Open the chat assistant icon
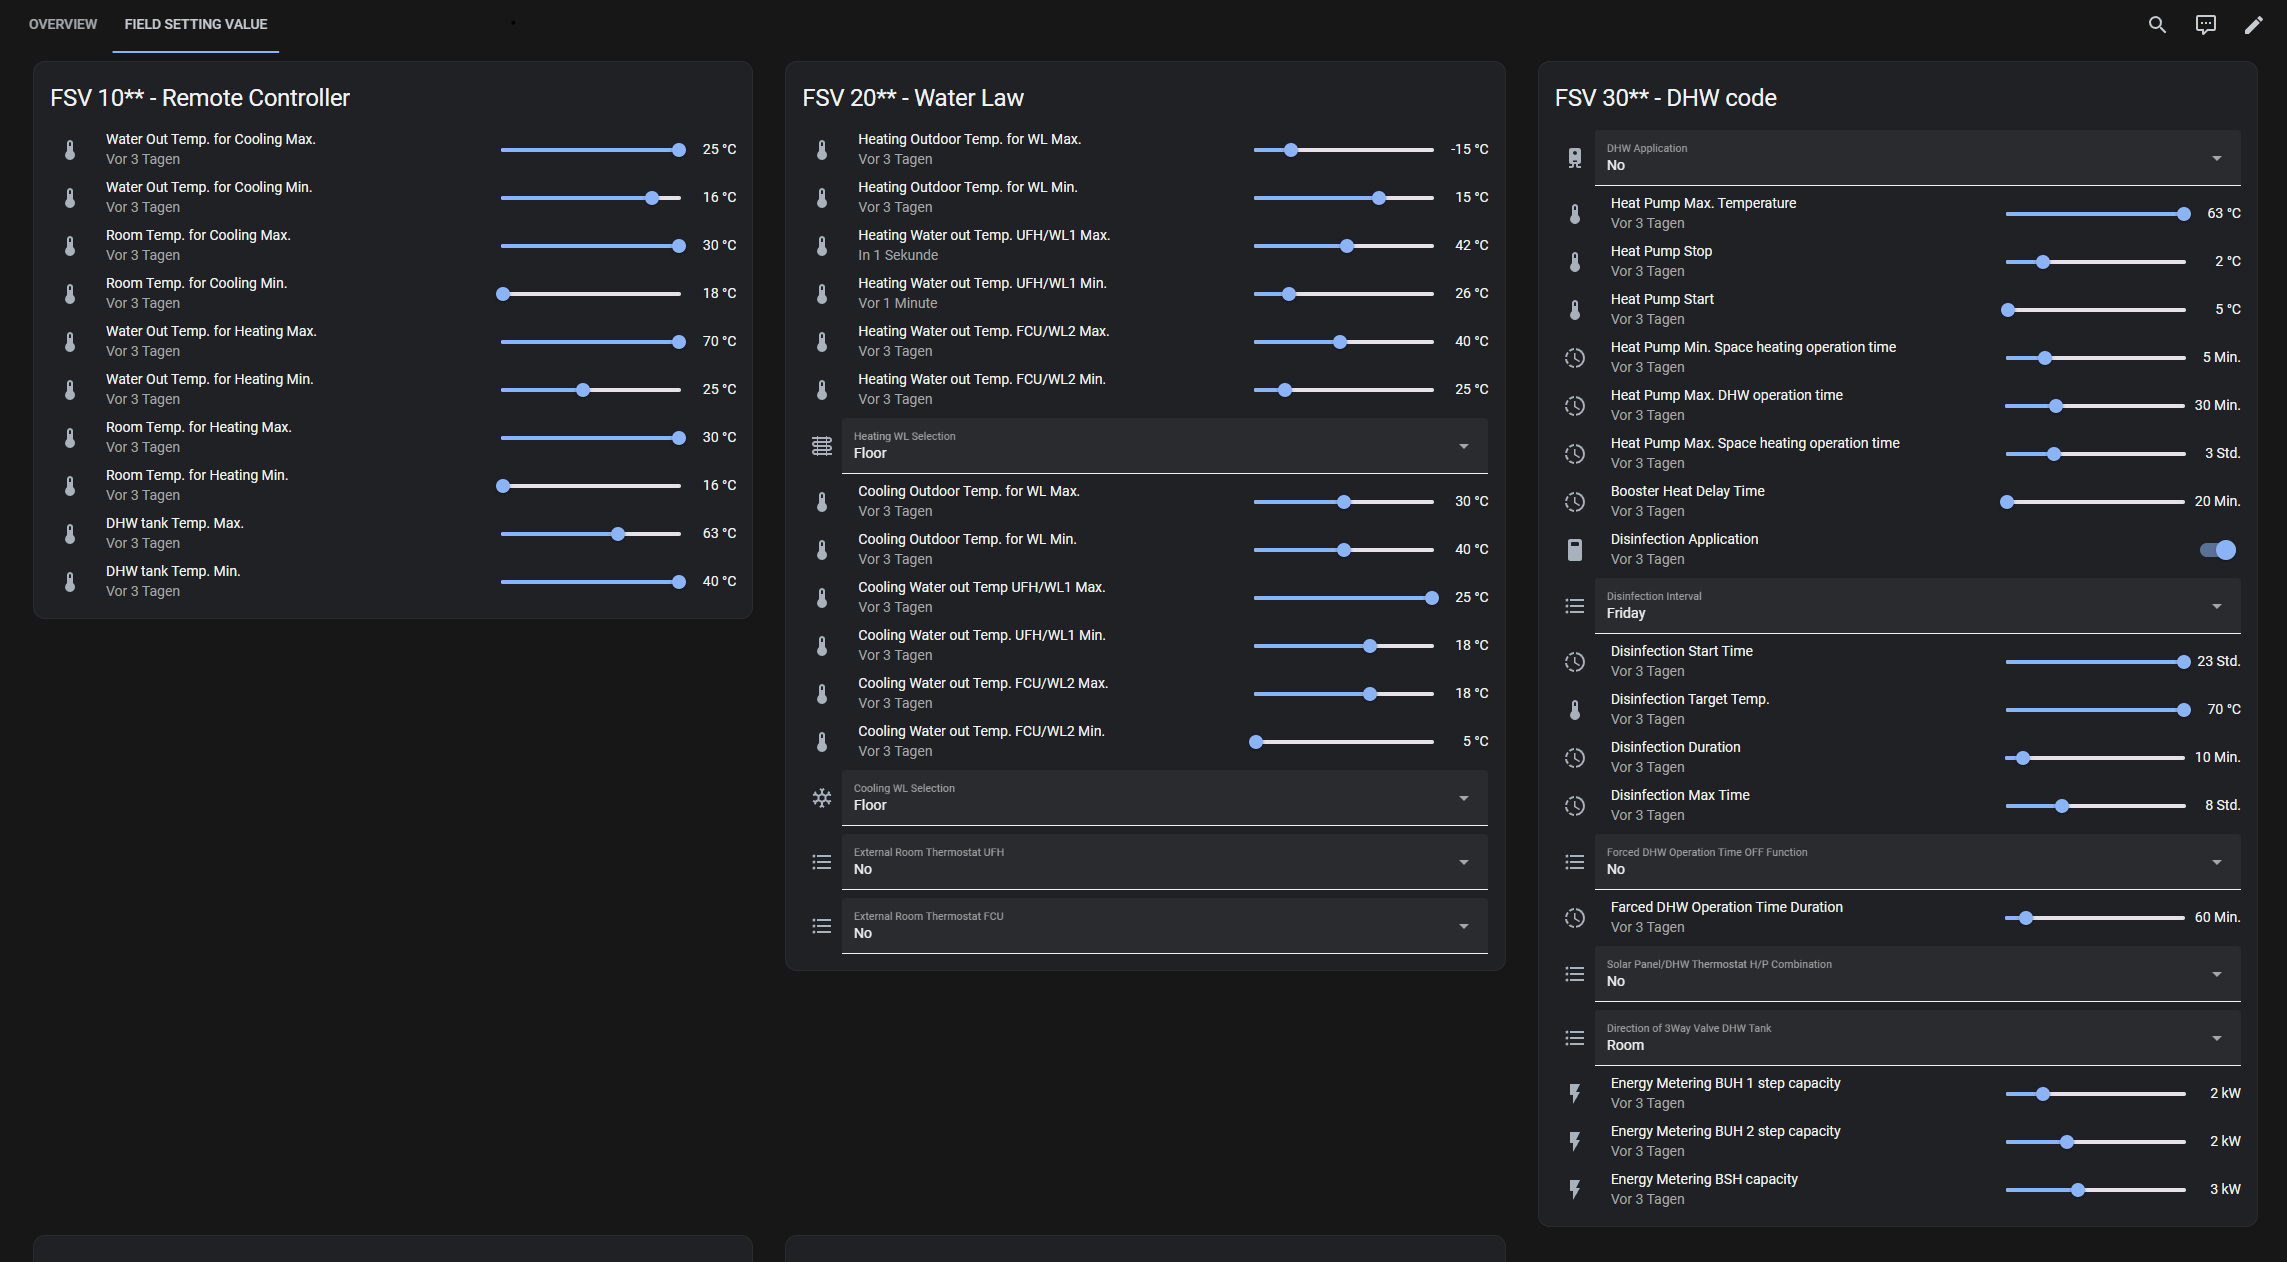The width and height of the screenshot is (2287, 1262). click(x=2205, y=25)
